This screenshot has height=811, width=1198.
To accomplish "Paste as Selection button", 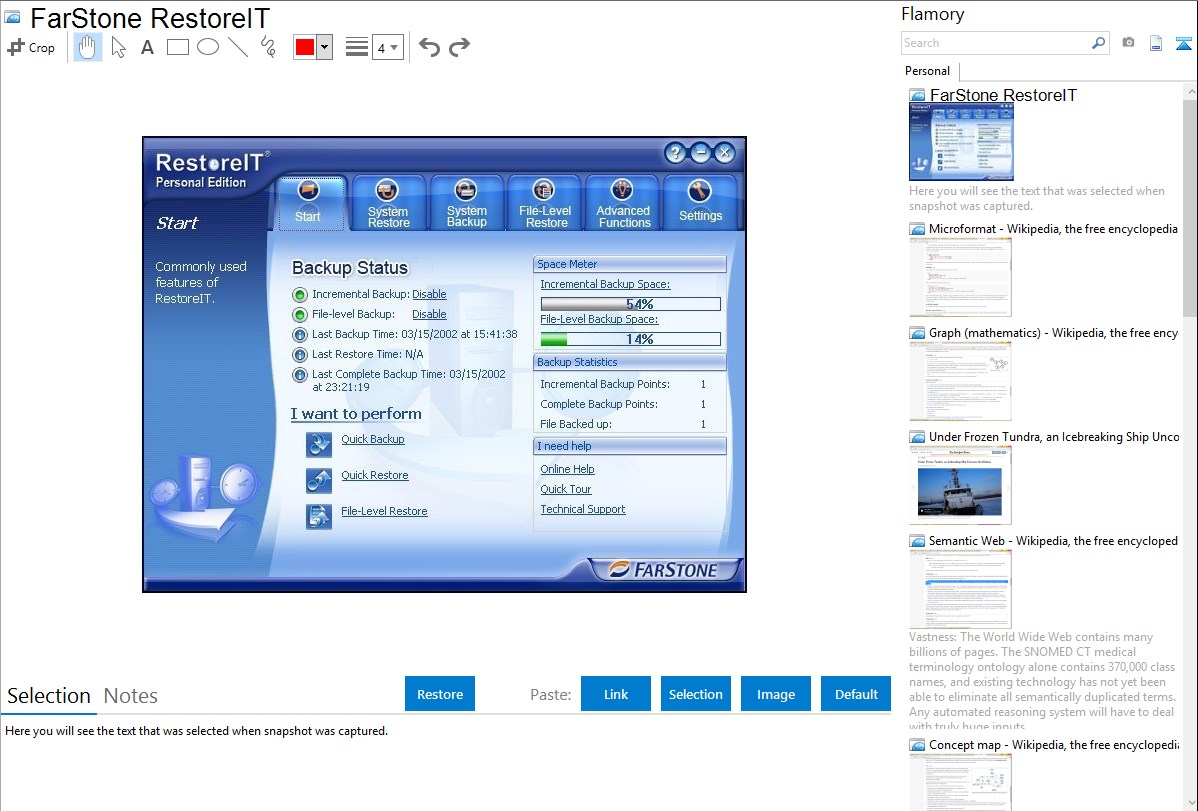I will 695,694.
